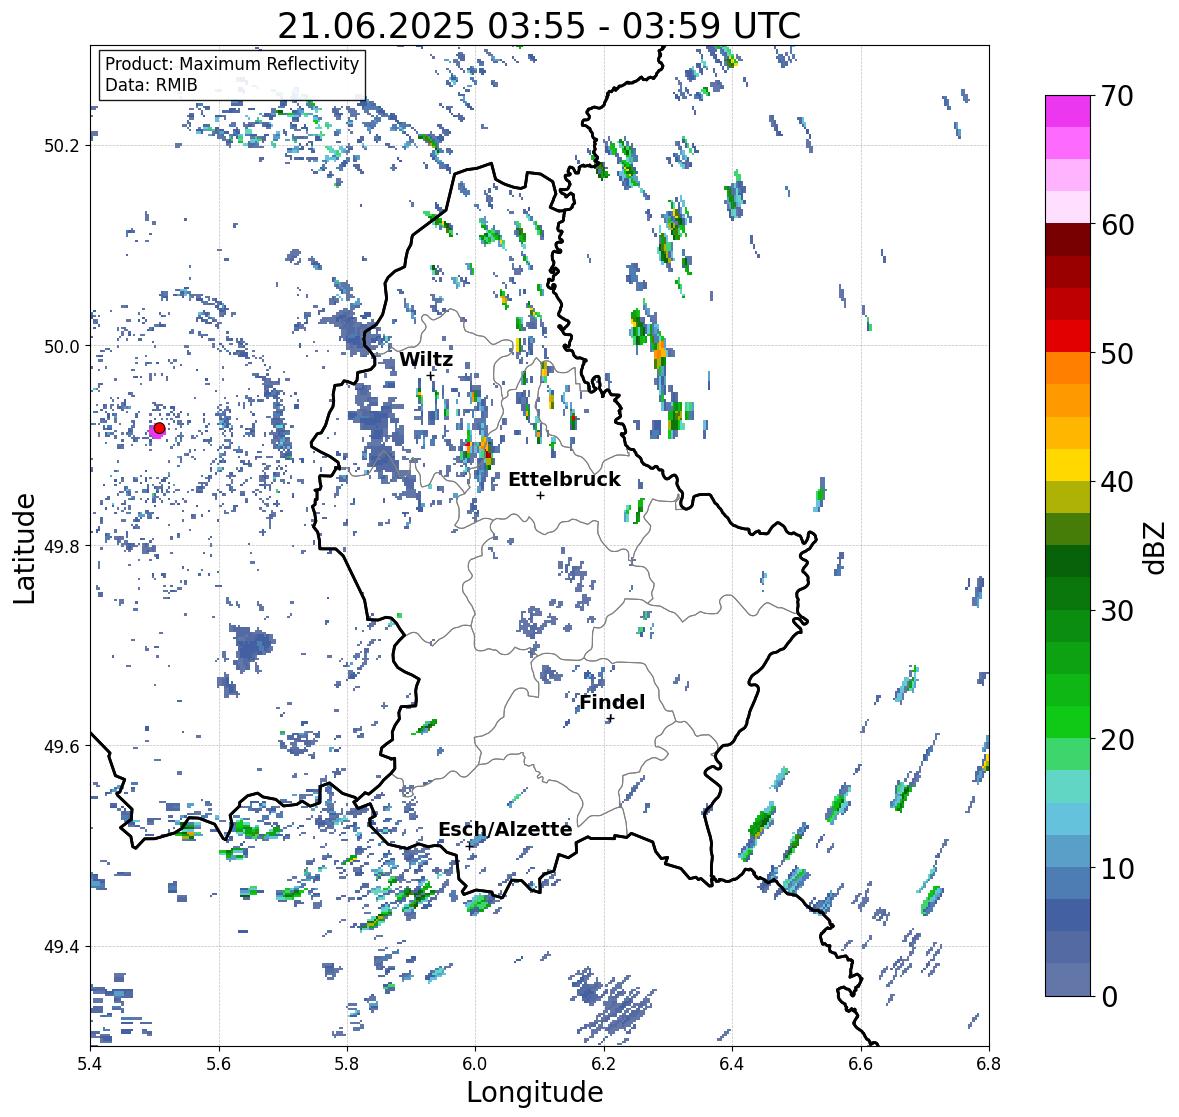Click the 50.0 latitude tick label
1179x1117 pixels.
click(61, 347)
